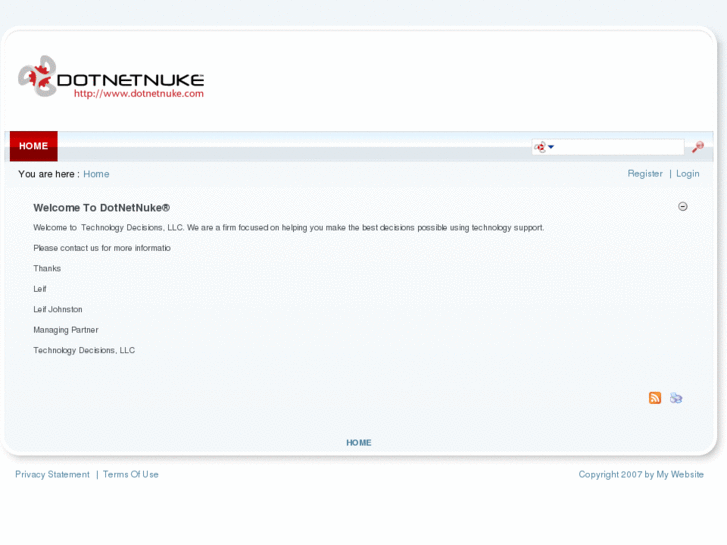Click the bottom HOME footer link

pos(359,442)
